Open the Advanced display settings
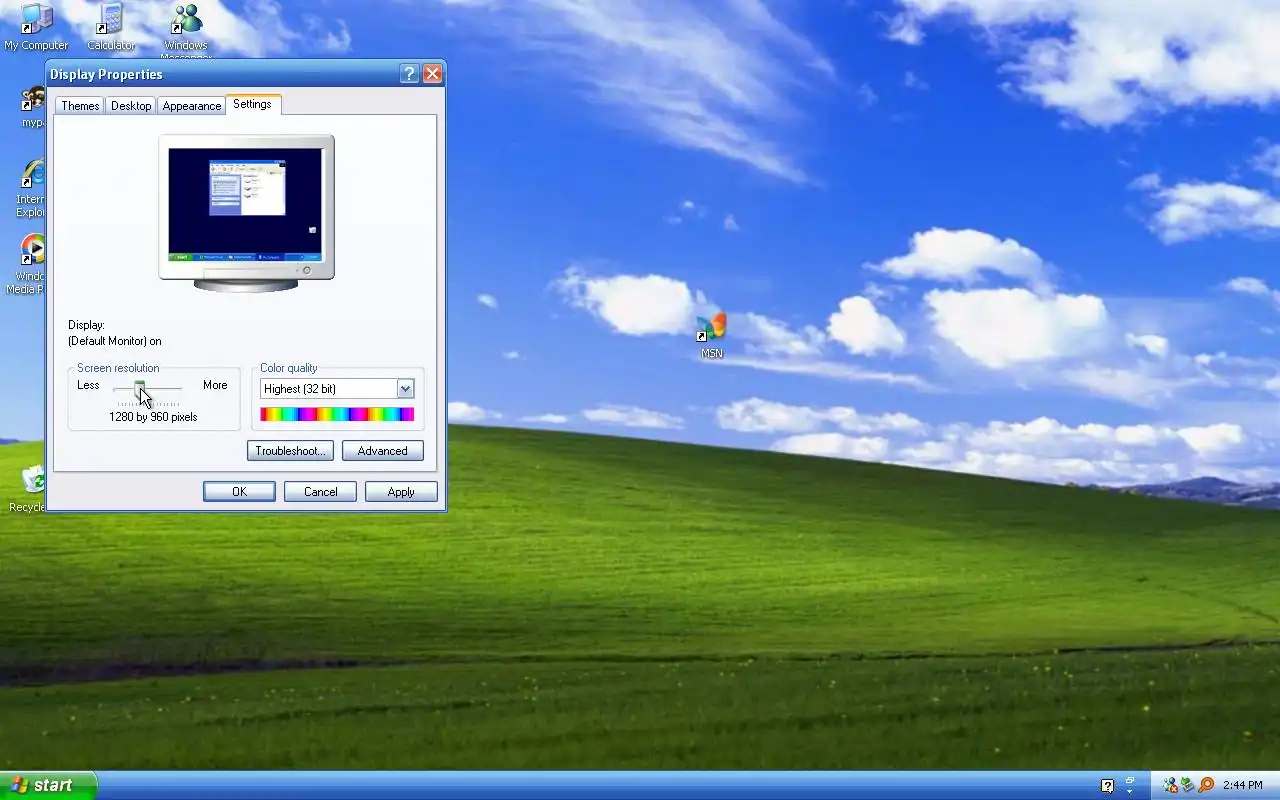 pyautogui.click(x=382, y=451)
